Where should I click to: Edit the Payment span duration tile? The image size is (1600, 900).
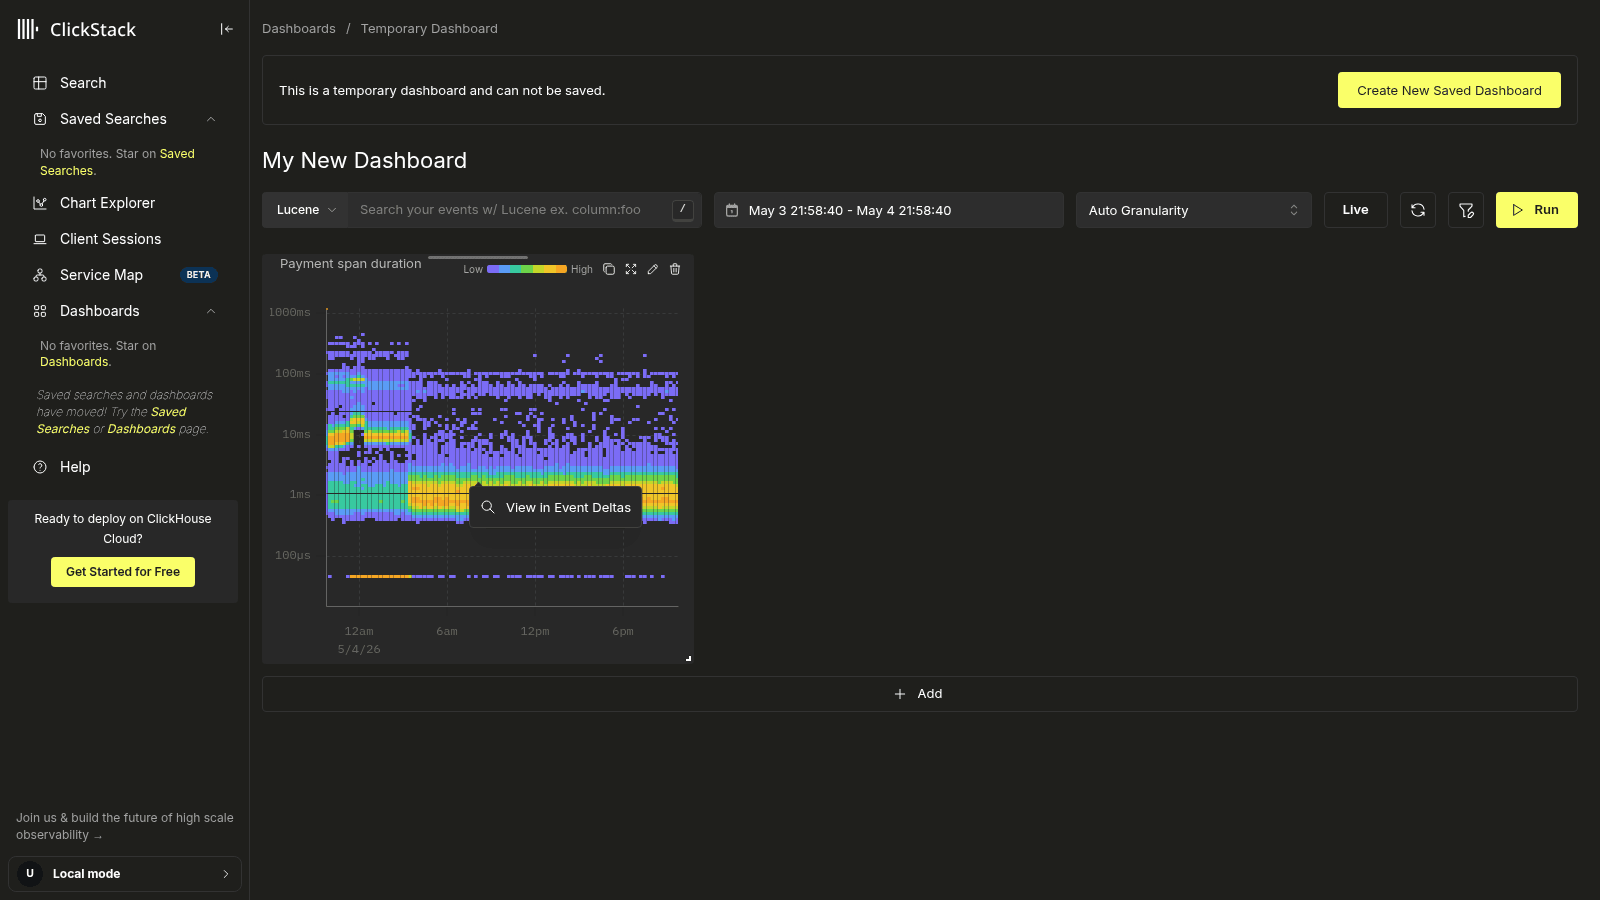(x=653, y=269)
